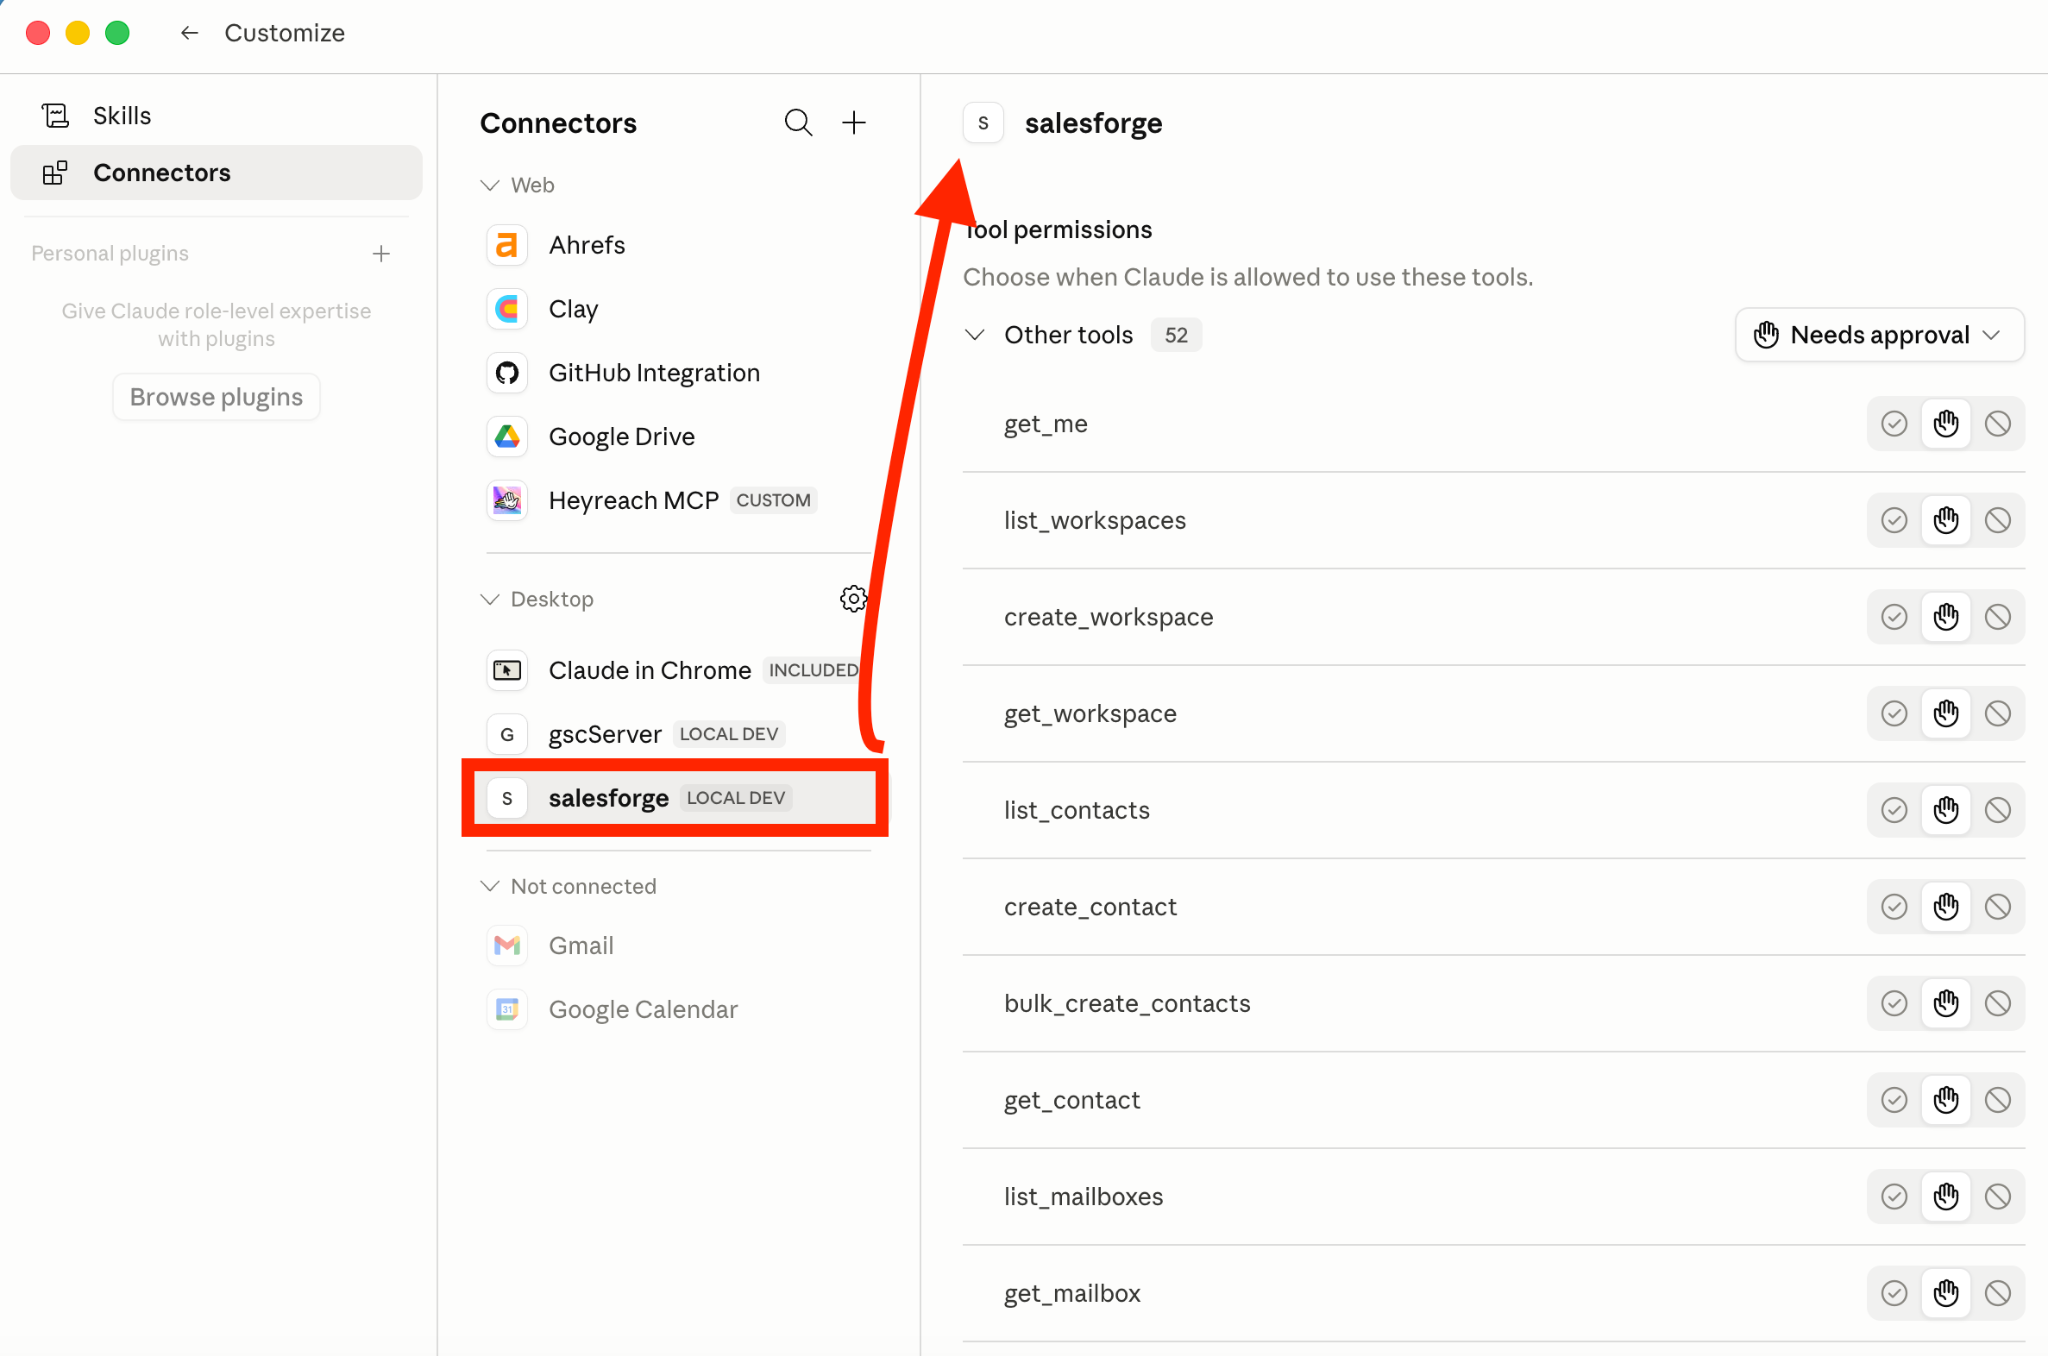Block the get_contact tool
This screenshot has width=2048, height=1356.
coord(1998,1100)
